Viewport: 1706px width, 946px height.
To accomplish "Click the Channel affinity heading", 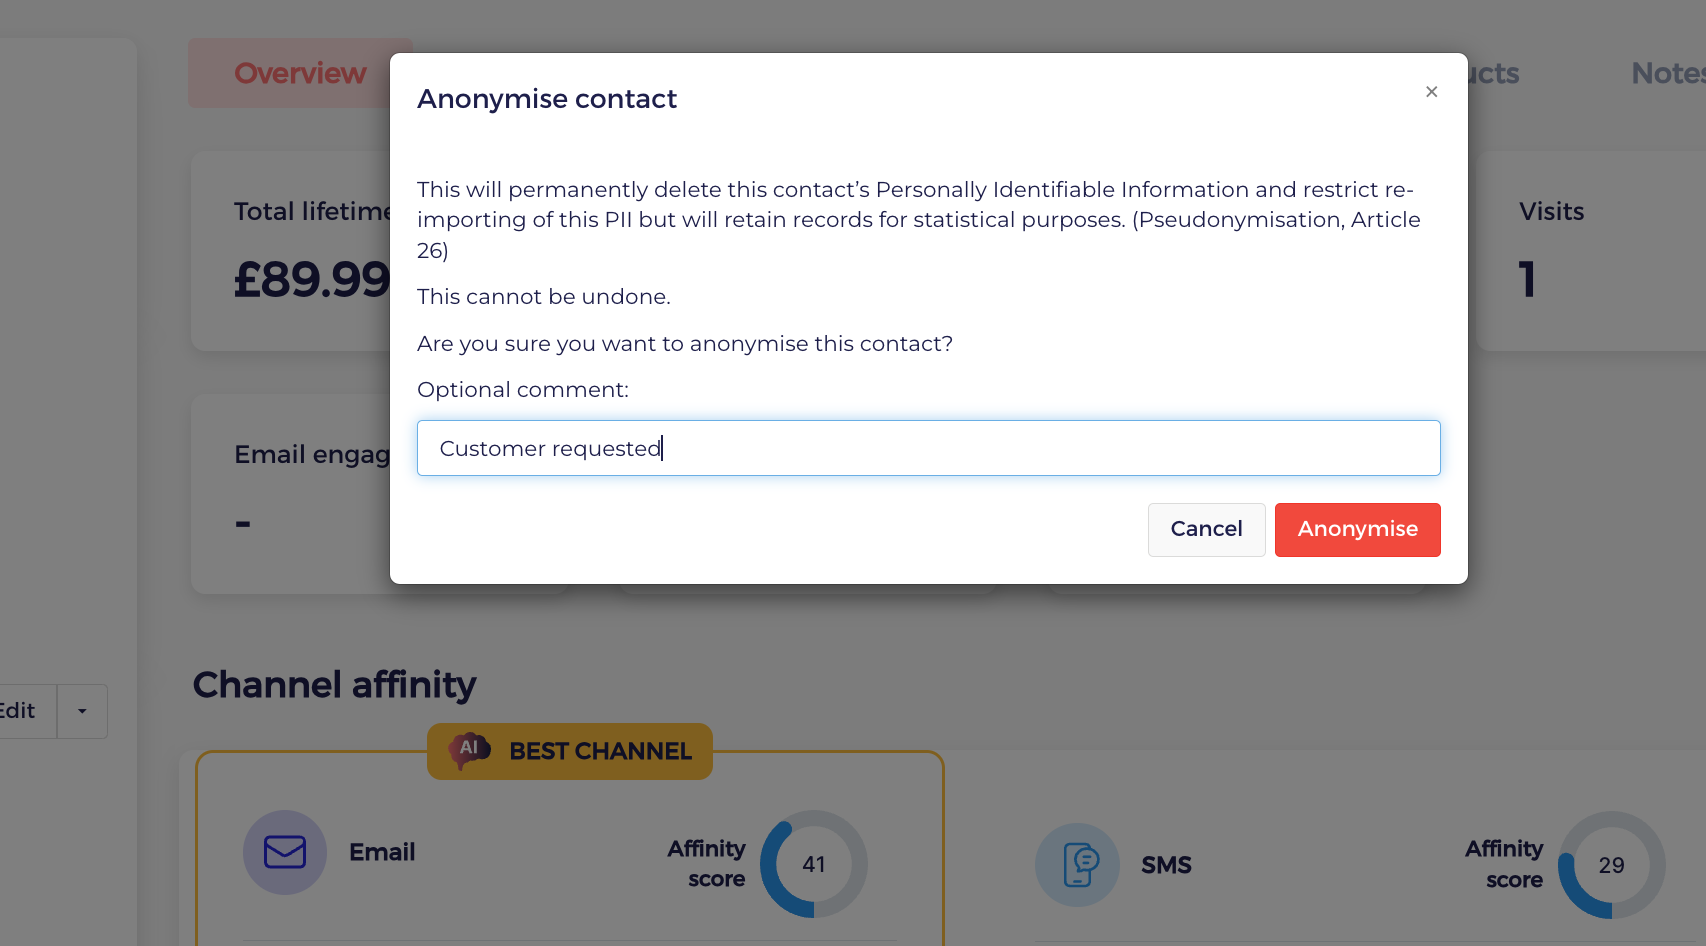I will tap(334, 685).
